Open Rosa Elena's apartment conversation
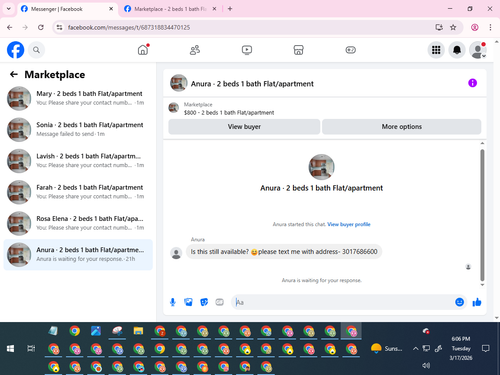This screenshot has height=375, width=500. 78,223
